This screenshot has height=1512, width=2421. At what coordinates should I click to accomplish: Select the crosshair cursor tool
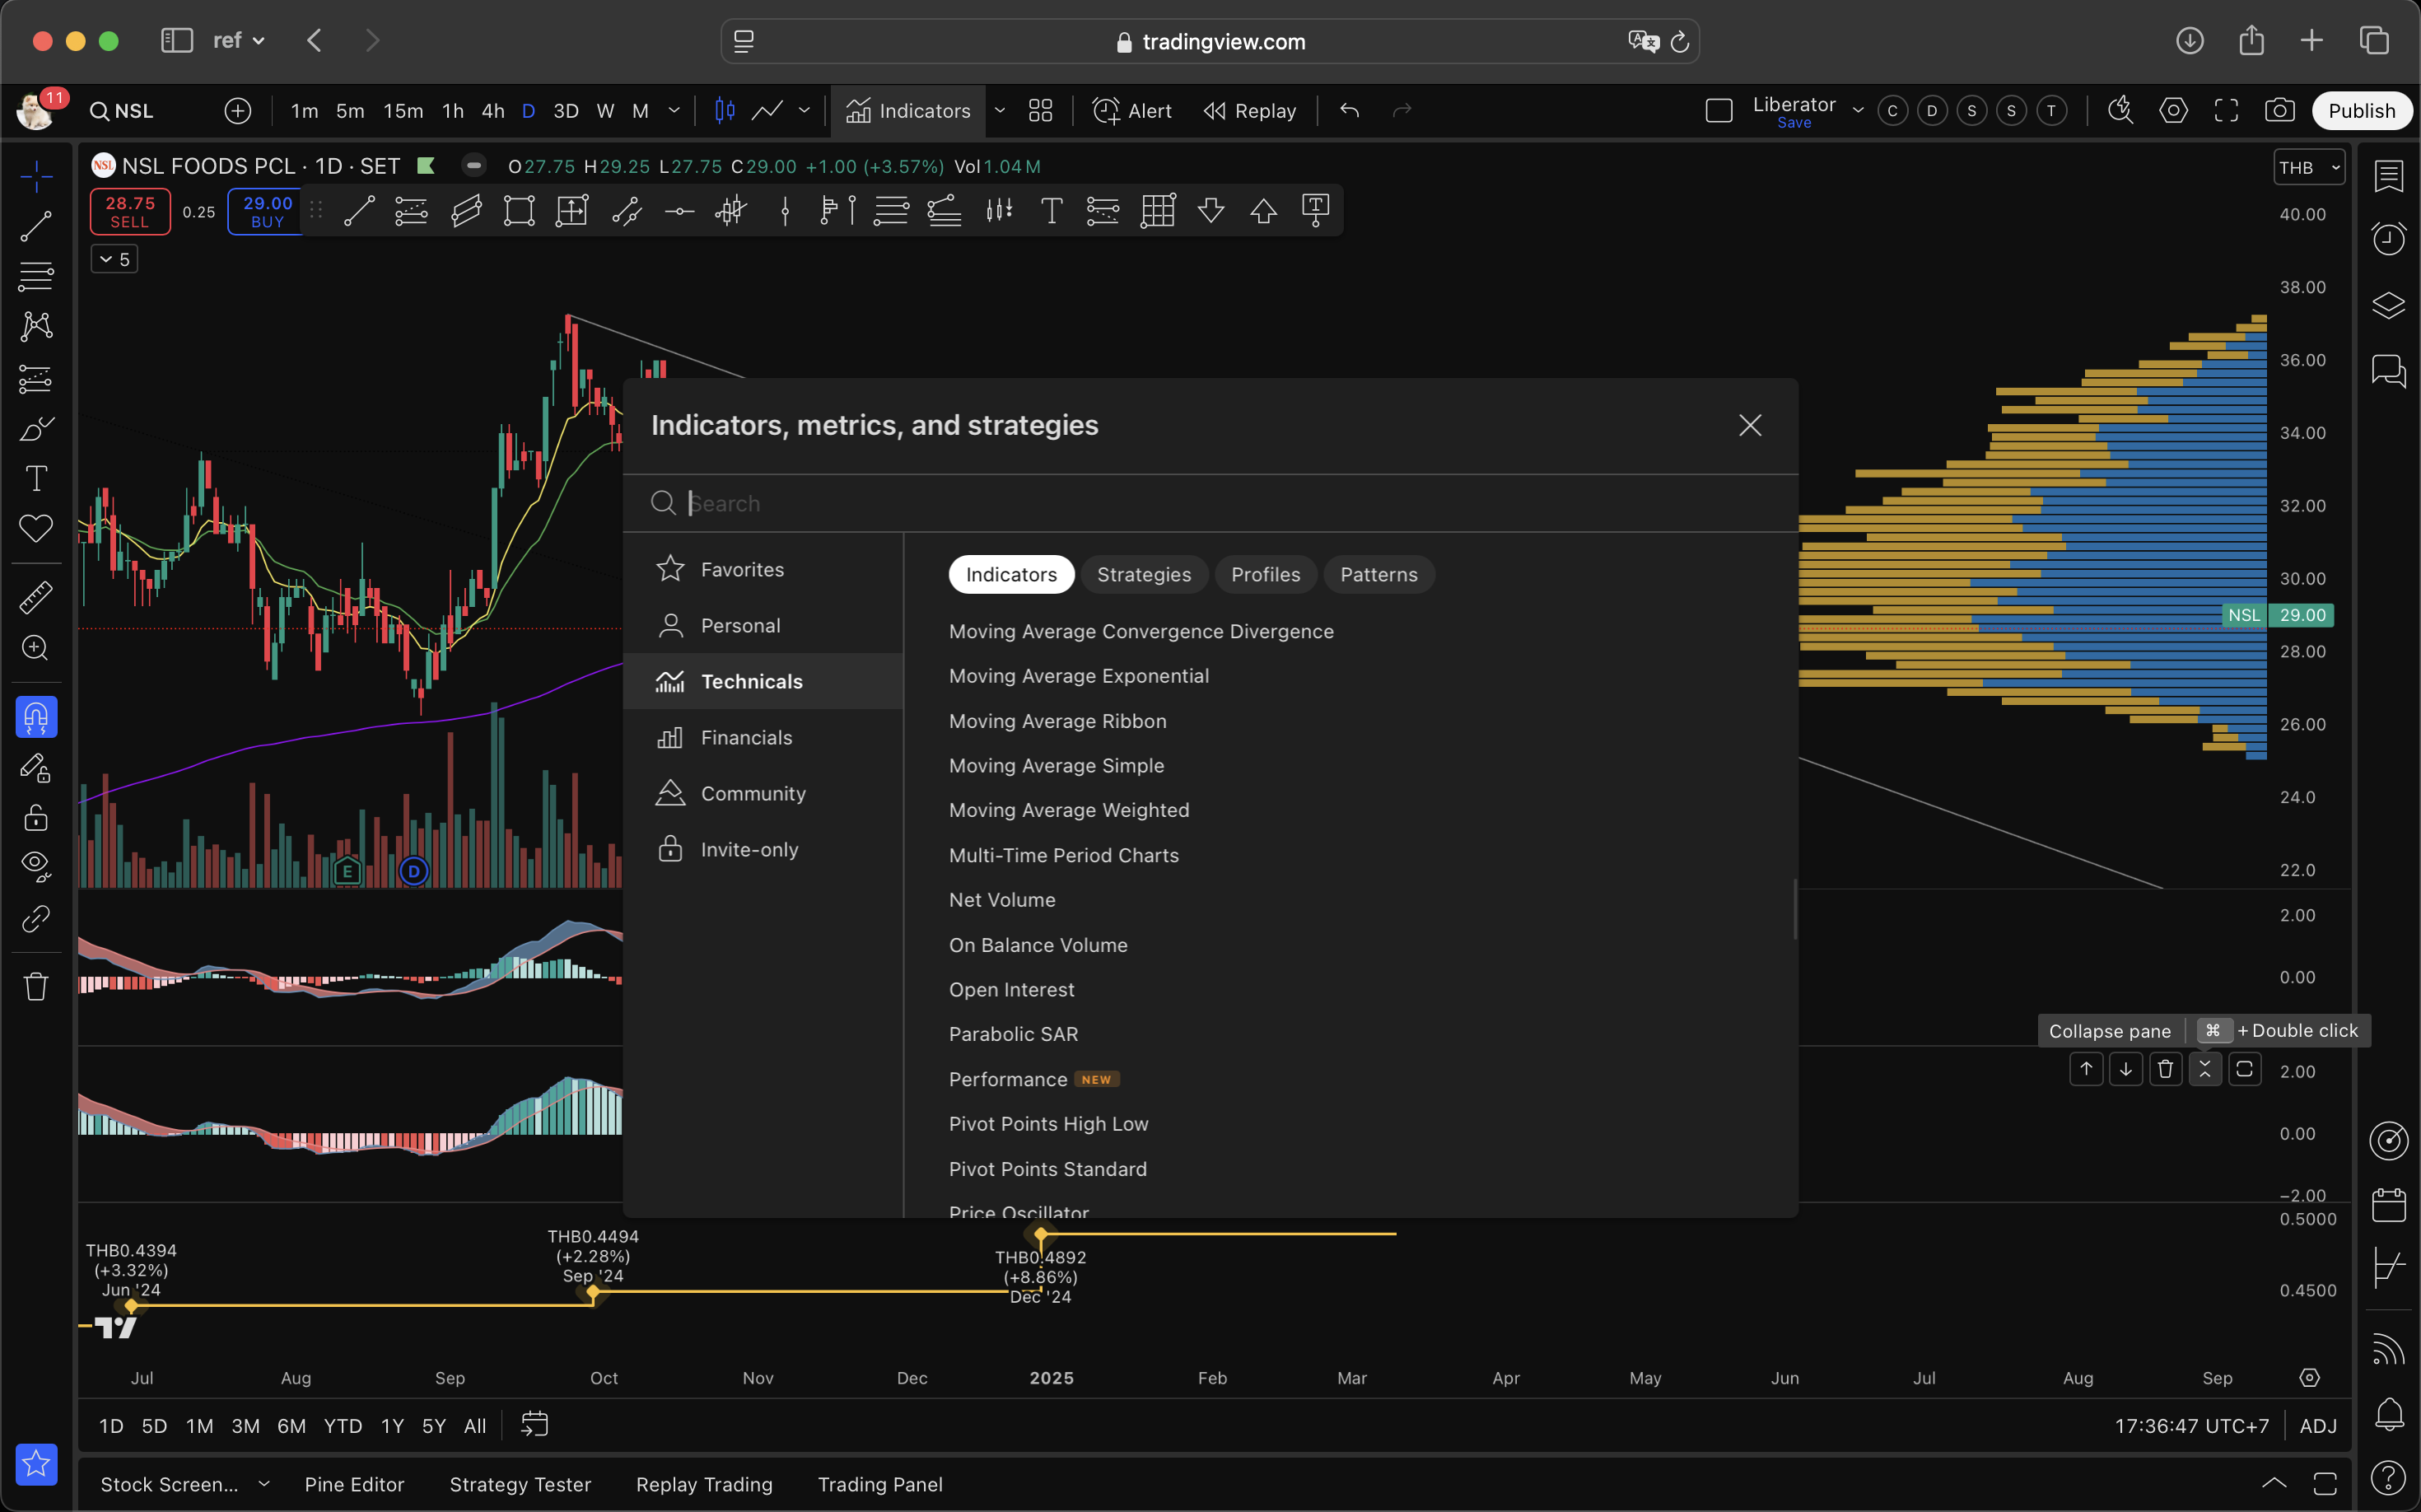(x=36, y=177)
